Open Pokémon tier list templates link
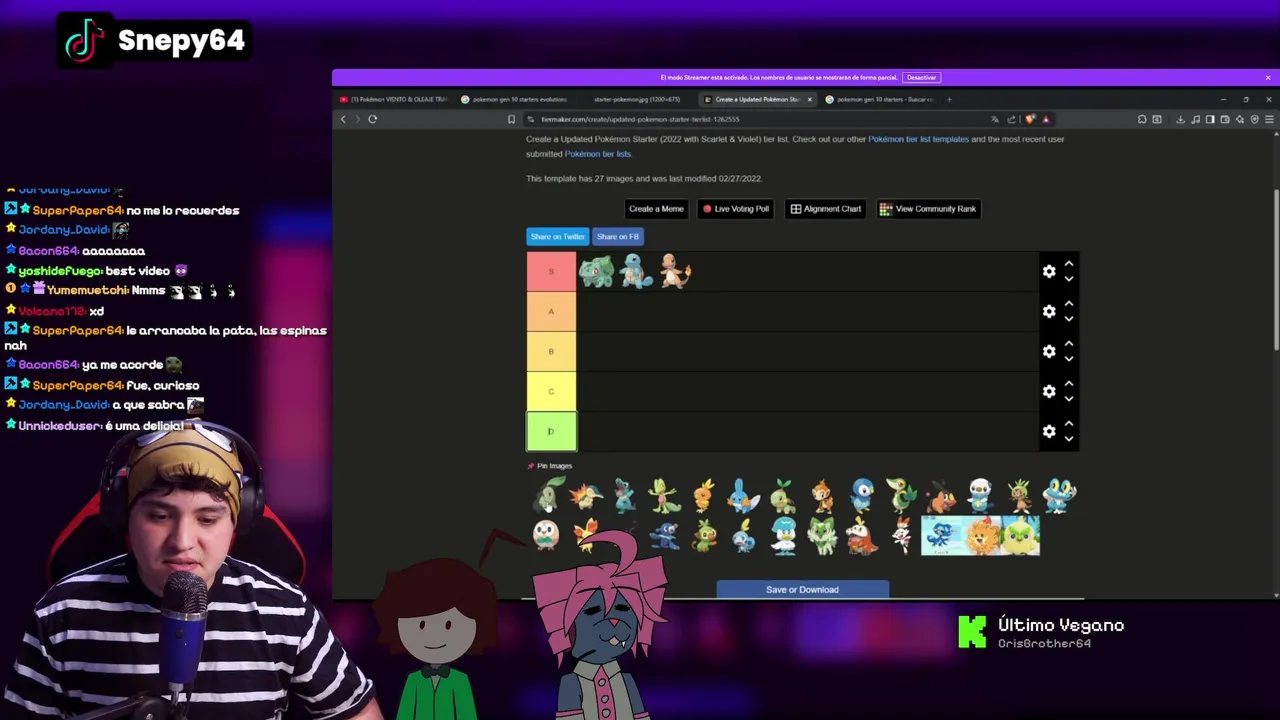 pos(918,139)
